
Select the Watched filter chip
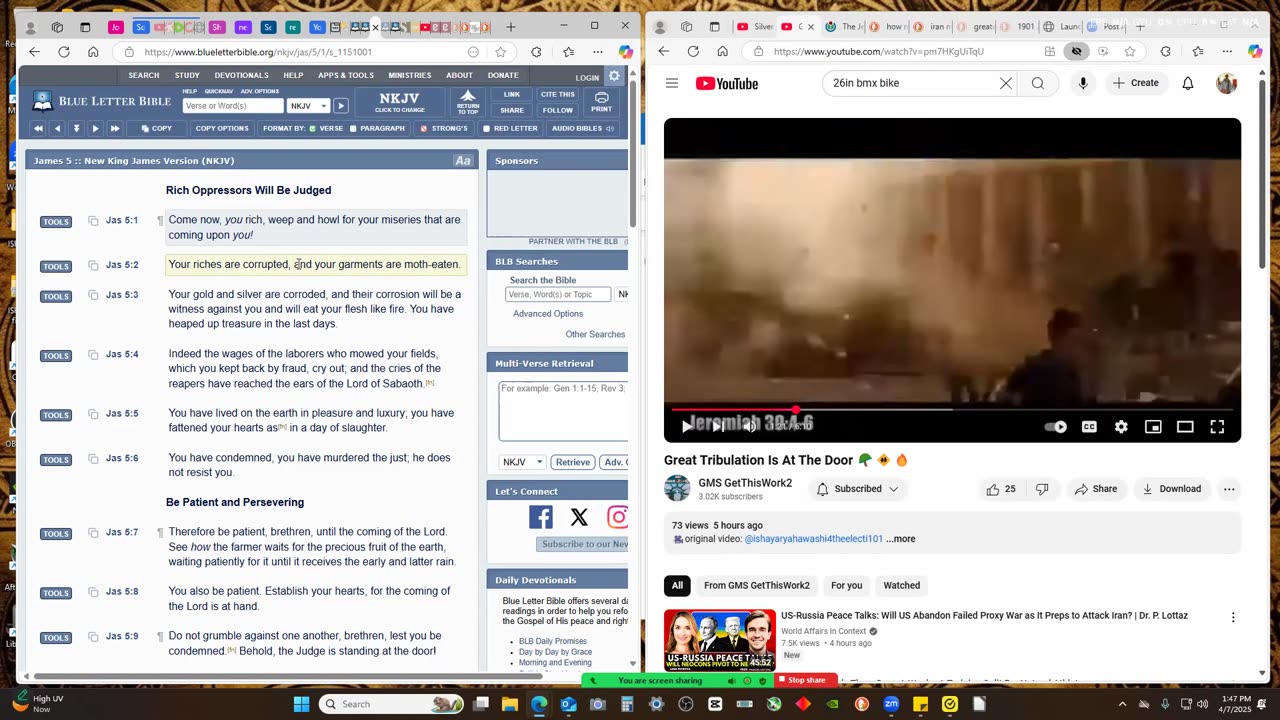pyautogui.click(x=901, y=585)
